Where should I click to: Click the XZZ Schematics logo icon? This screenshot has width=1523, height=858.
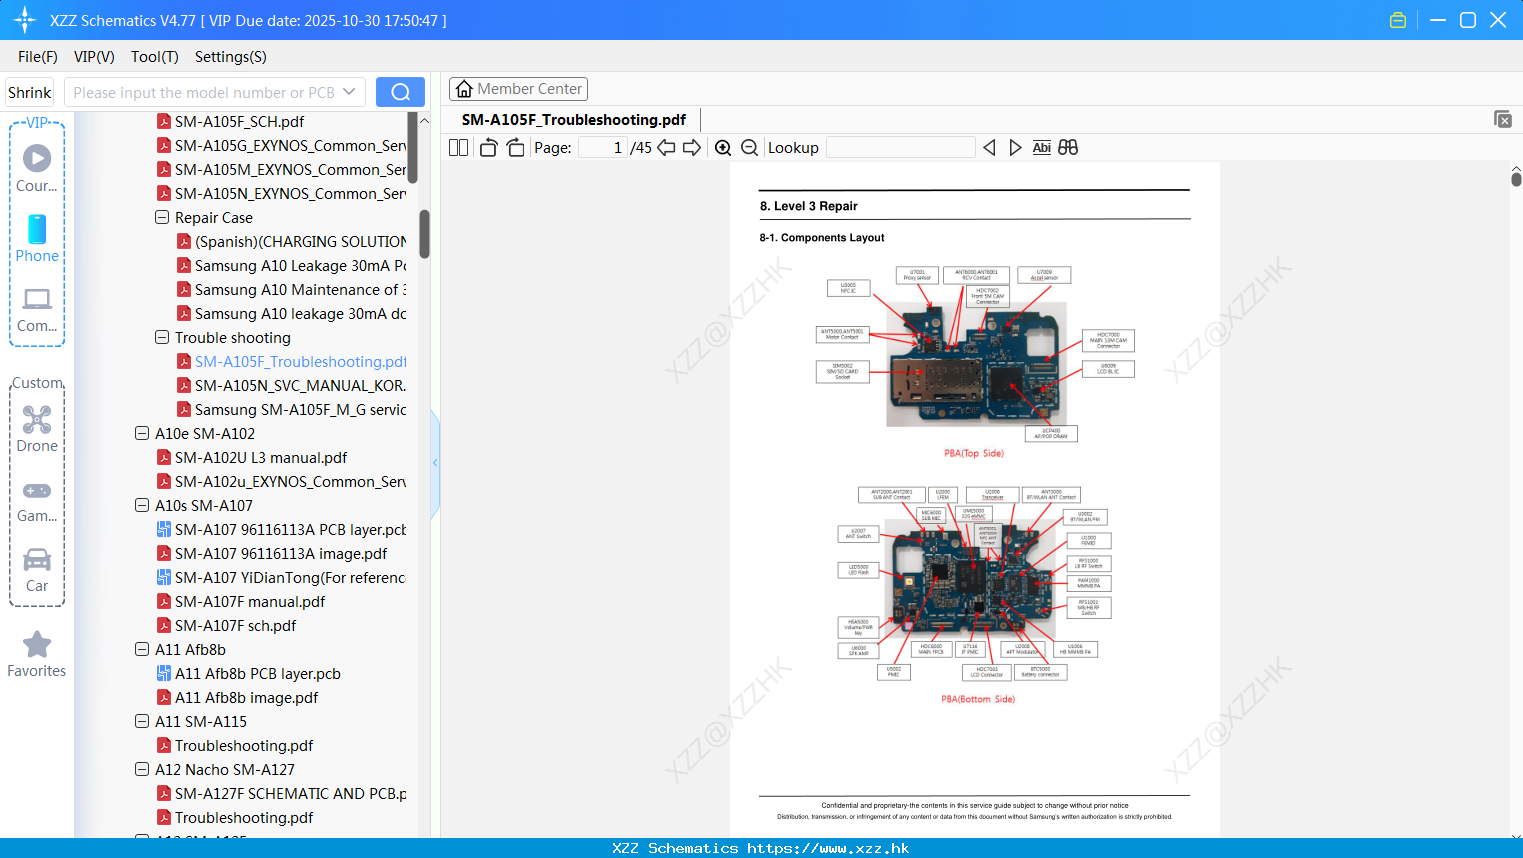pos(25,20)
